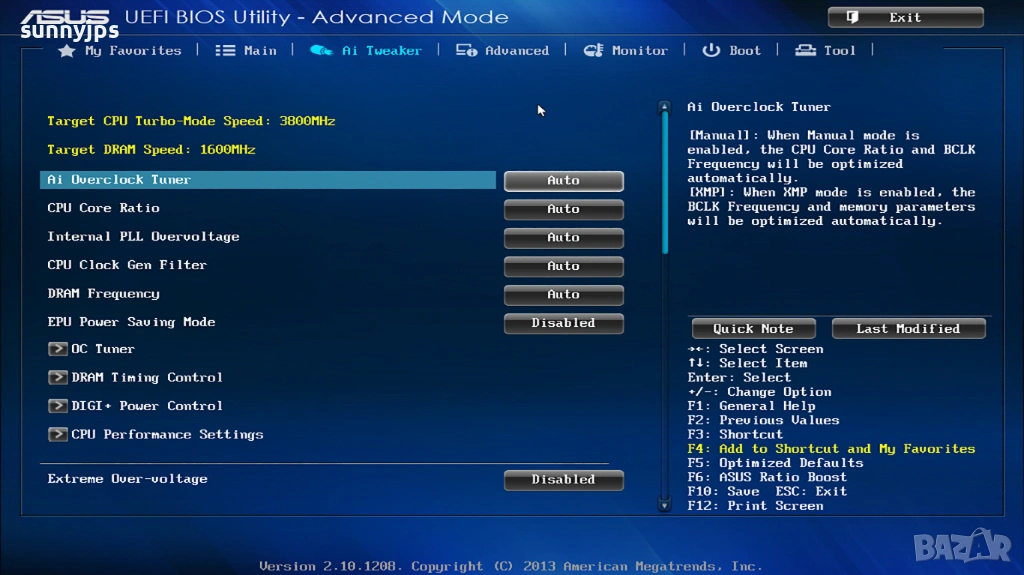Viewport: 1024px width, 575px height.
Task: Click the Ai Tweaker tab icon
Action: tap(321, 51)
